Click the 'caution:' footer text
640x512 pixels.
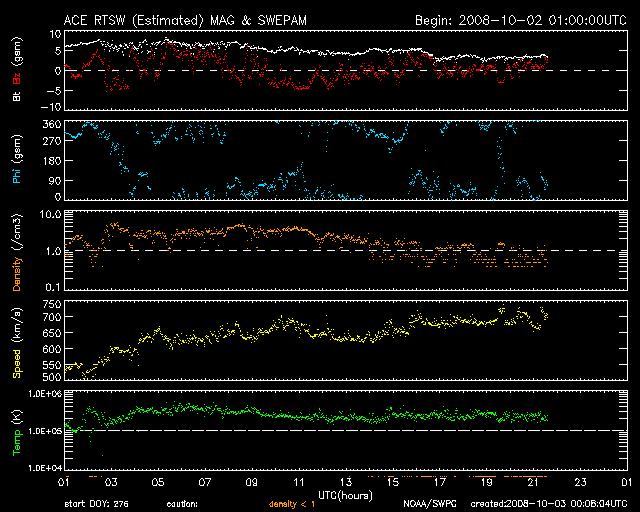182,504
